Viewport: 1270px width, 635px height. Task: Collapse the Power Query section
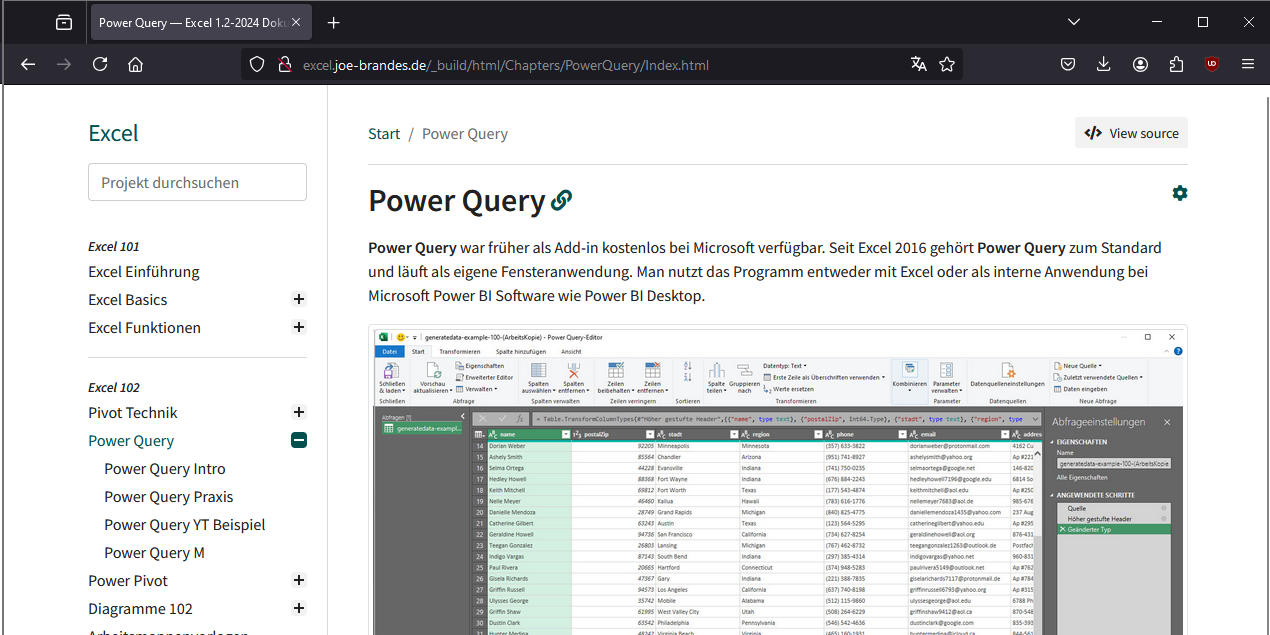298,440
